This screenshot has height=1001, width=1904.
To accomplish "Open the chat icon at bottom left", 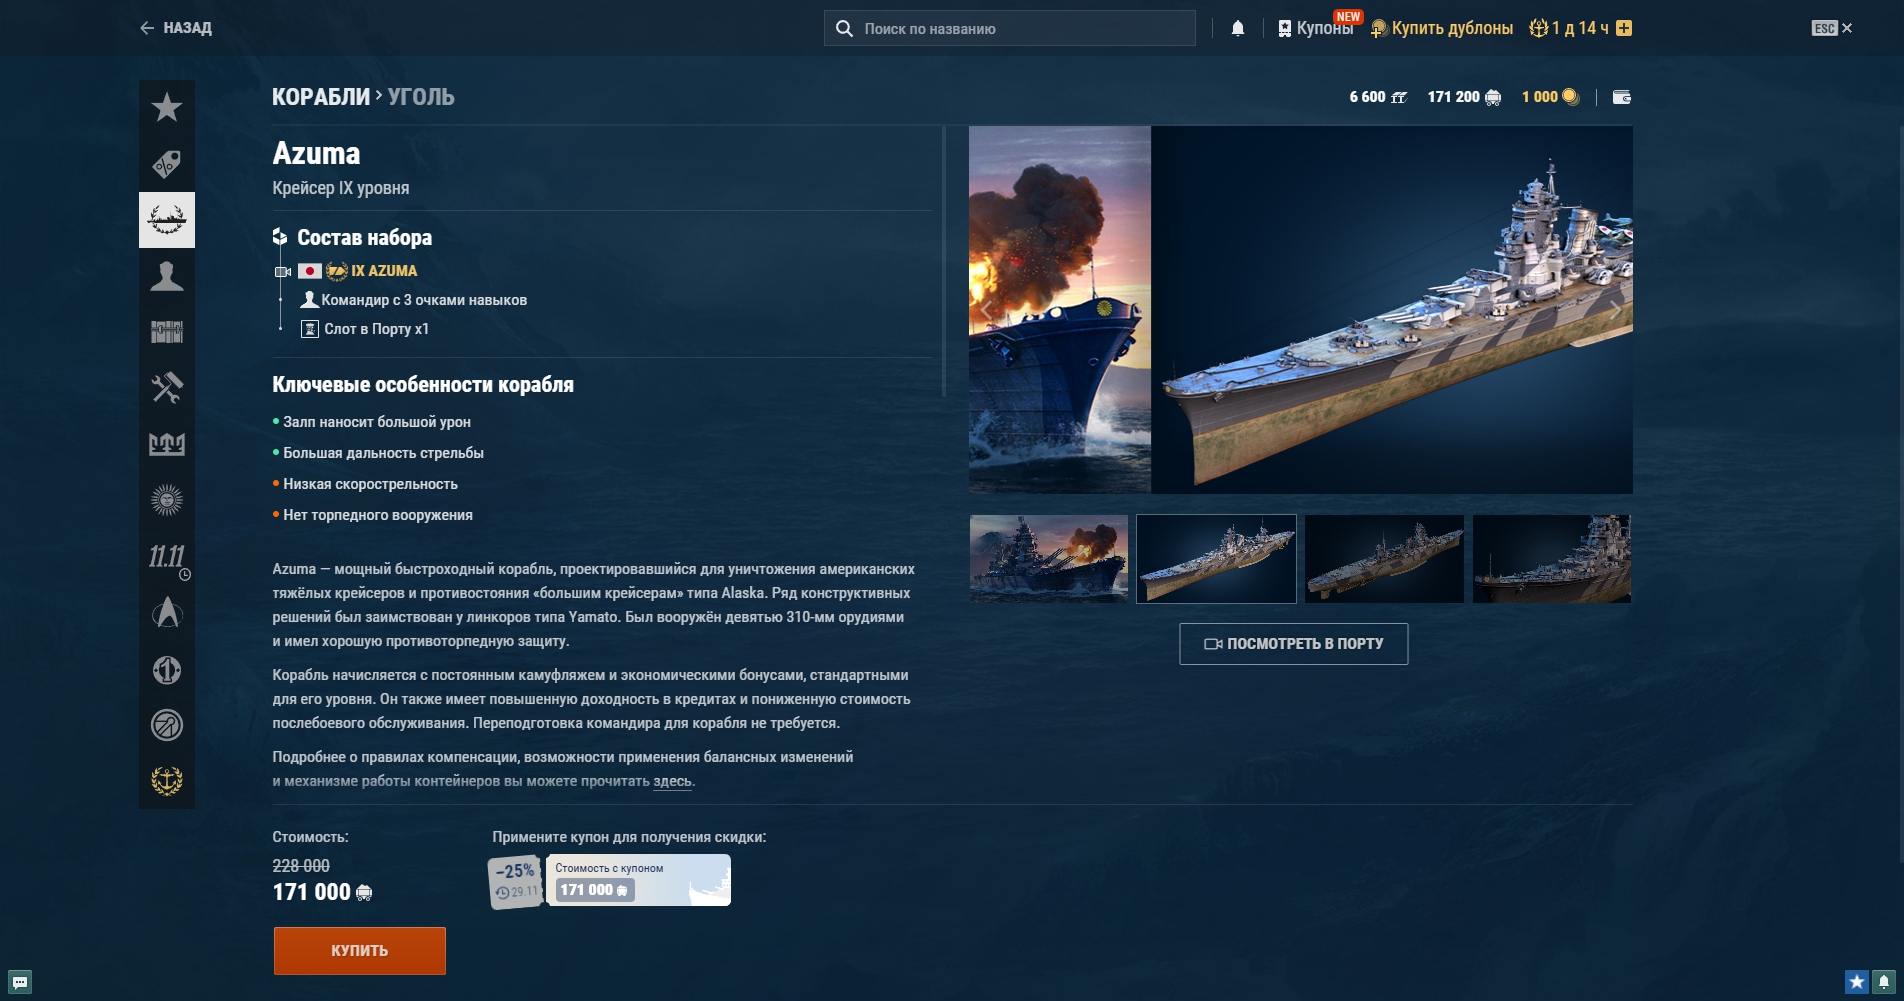I will (x=20, y=982).
